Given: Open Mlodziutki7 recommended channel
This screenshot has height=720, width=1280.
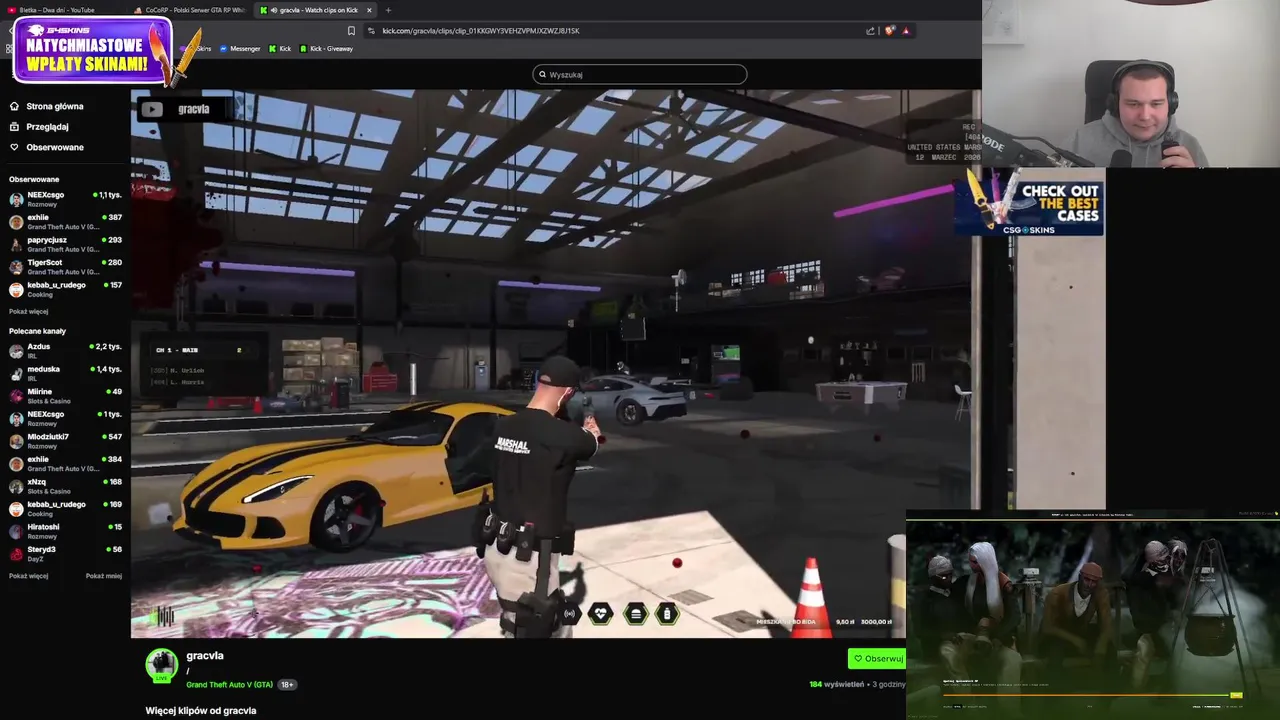Looking at the screenshot, I should click(65, 441).
